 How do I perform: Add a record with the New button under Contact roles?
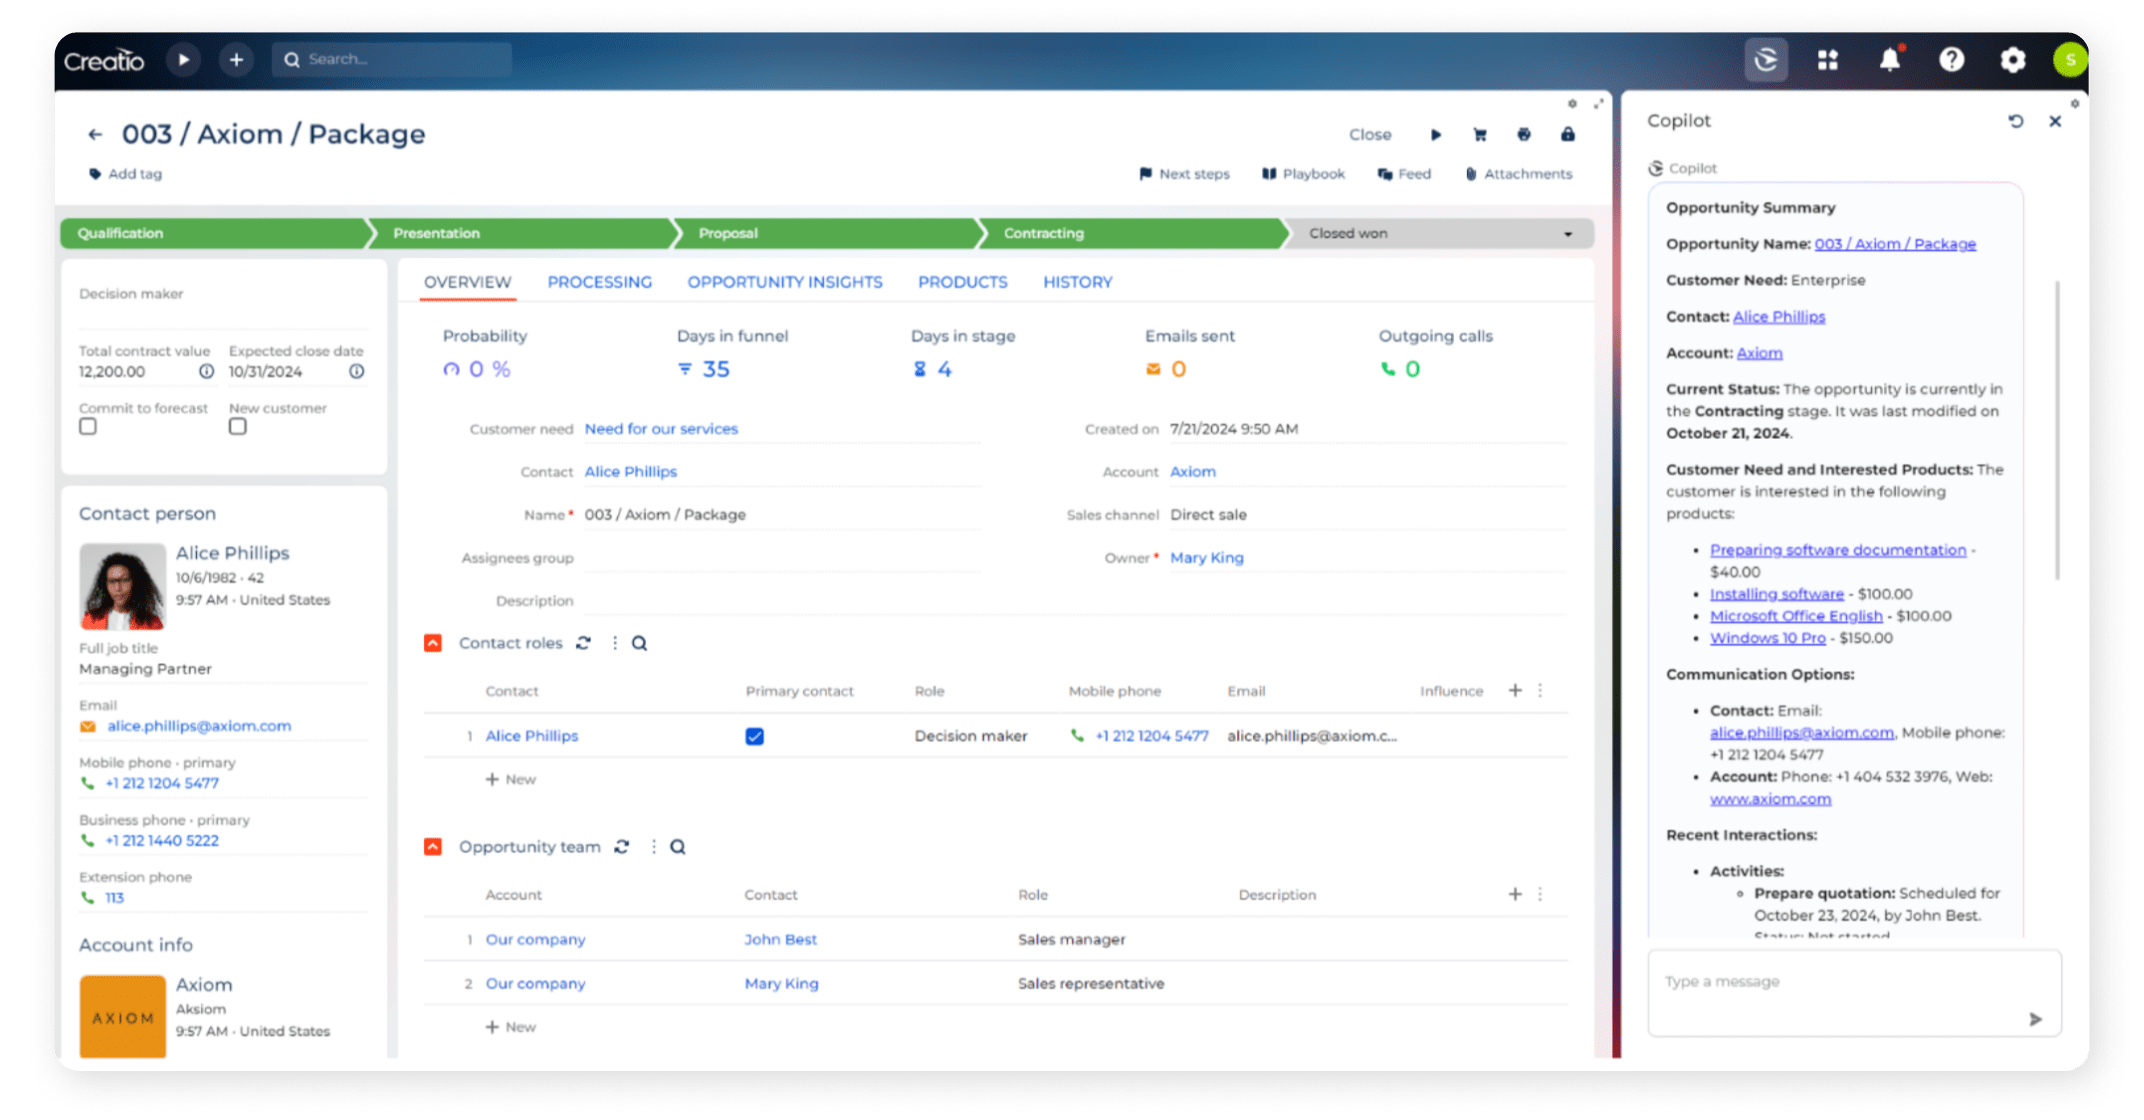click(x=510, y=779)
